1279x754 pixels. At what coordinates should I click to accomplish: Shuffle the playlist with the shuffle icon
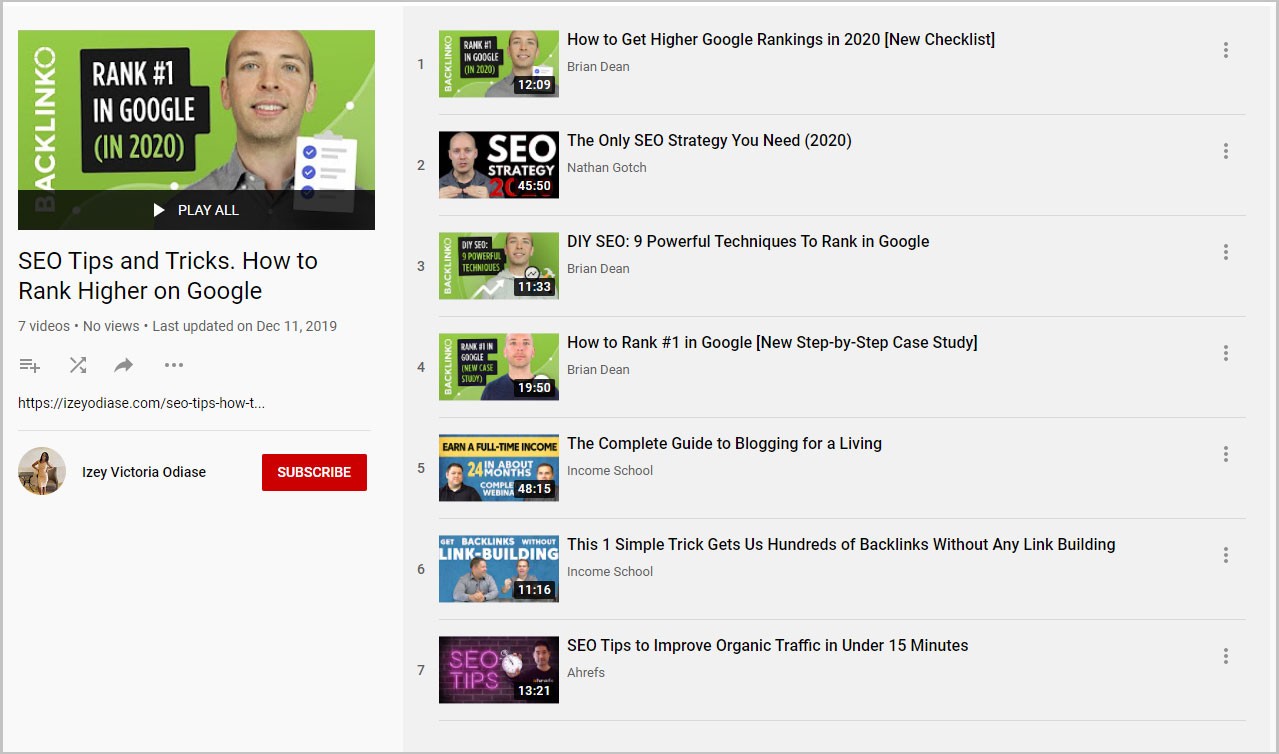click(77, 366)
